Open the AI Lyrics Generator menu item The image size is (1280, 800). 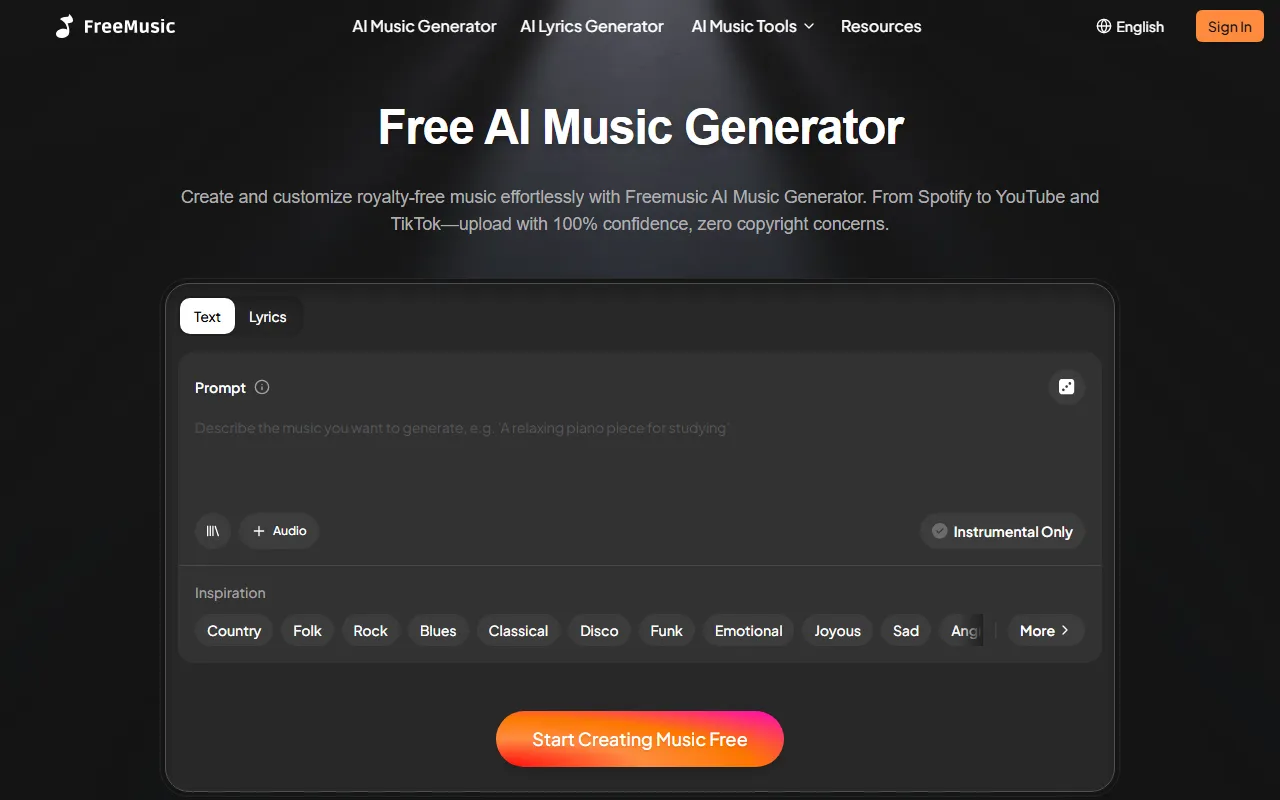point(592,27)
